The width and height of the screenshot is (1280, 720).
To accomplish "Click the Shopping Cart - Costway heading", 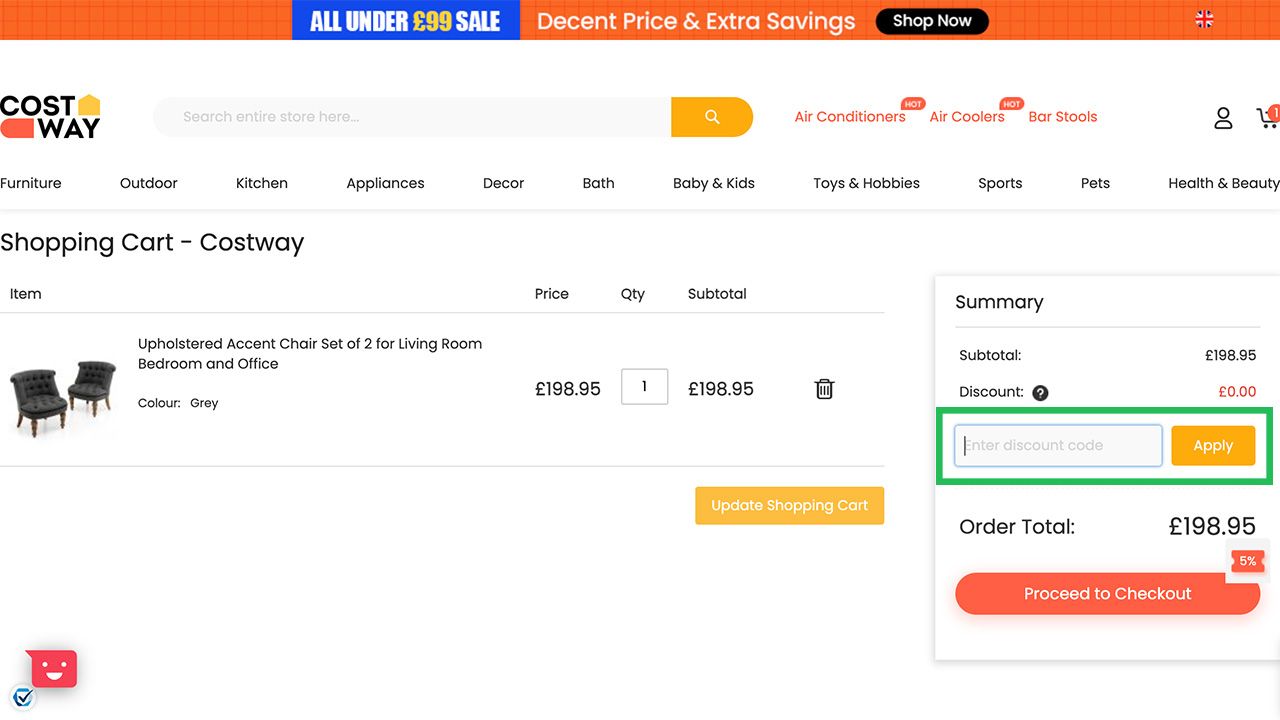I will click(x=152, y=243).
